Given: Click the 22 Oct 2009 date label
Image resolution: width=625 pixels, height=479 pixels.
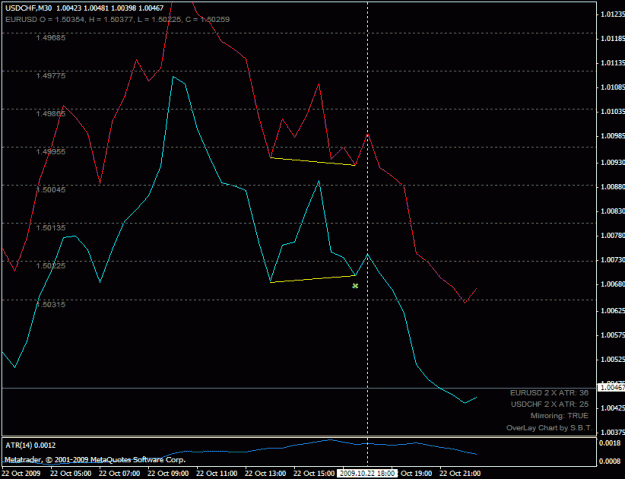Looking at the screenshot, I should coord(22,473).
